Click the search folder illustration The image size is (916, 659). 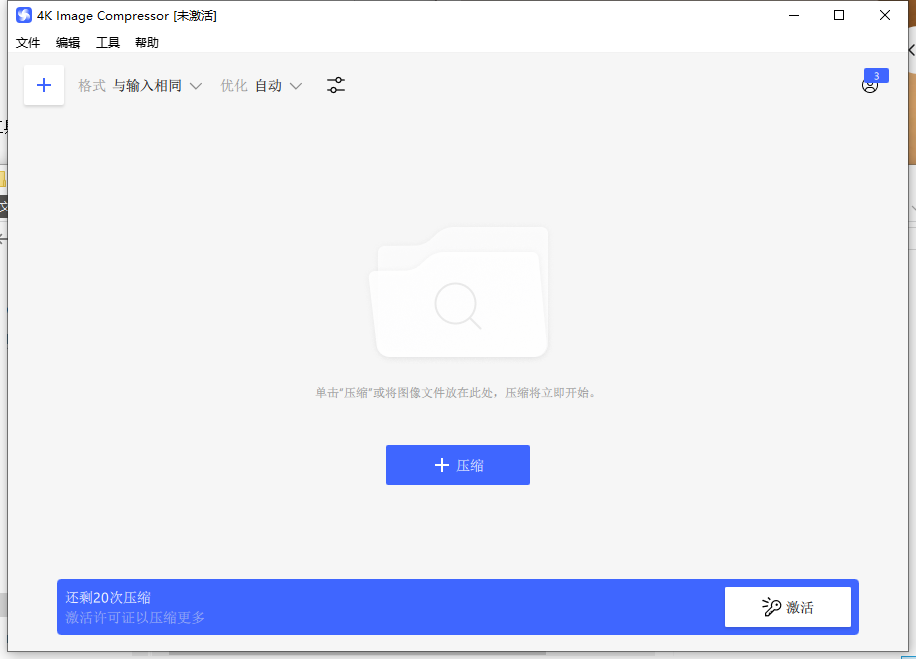tap(459, 293)
